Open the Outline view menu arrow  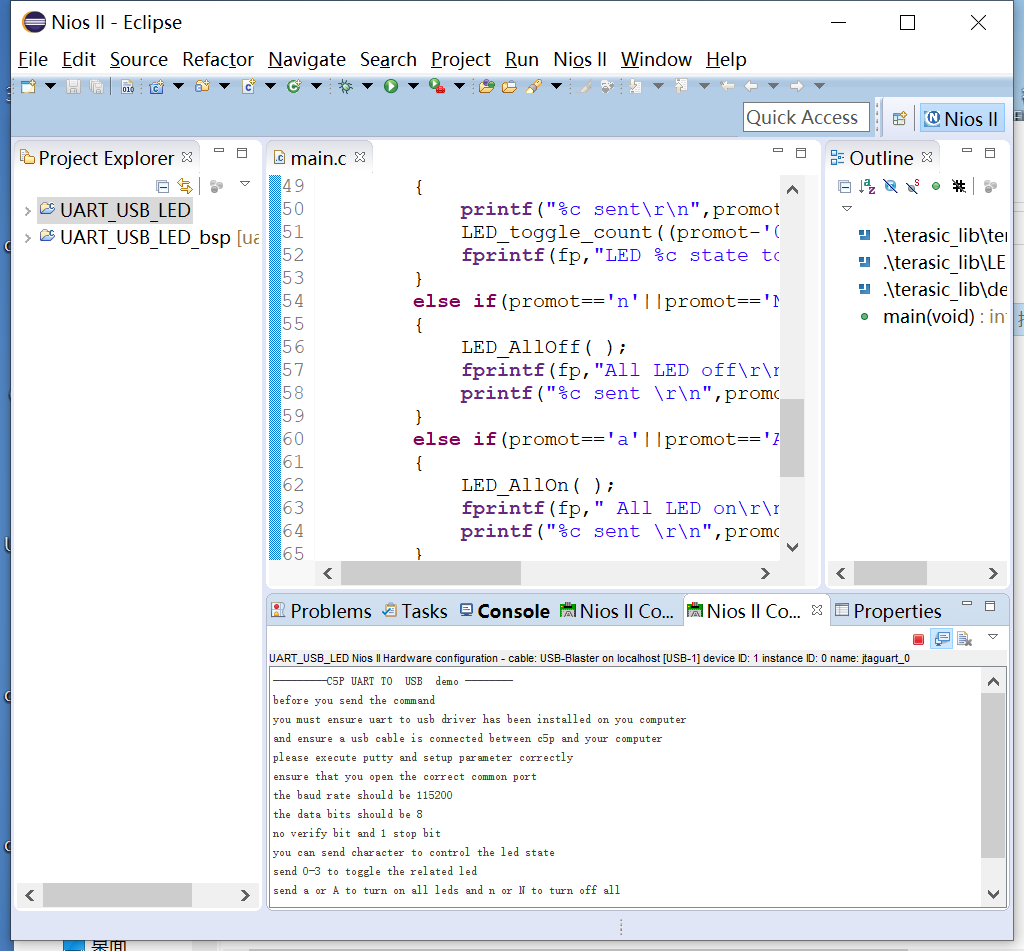pyautogui.click(x=847, y=209)
